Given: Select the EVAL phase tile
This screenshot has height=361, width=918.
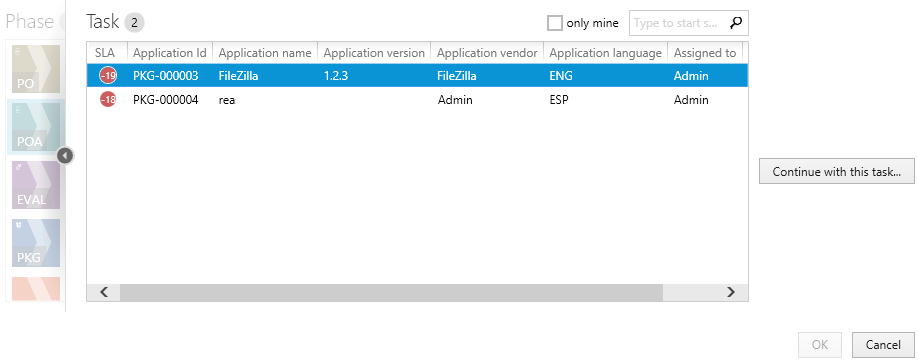Looking at the screenshot, I should coord(36,185).
